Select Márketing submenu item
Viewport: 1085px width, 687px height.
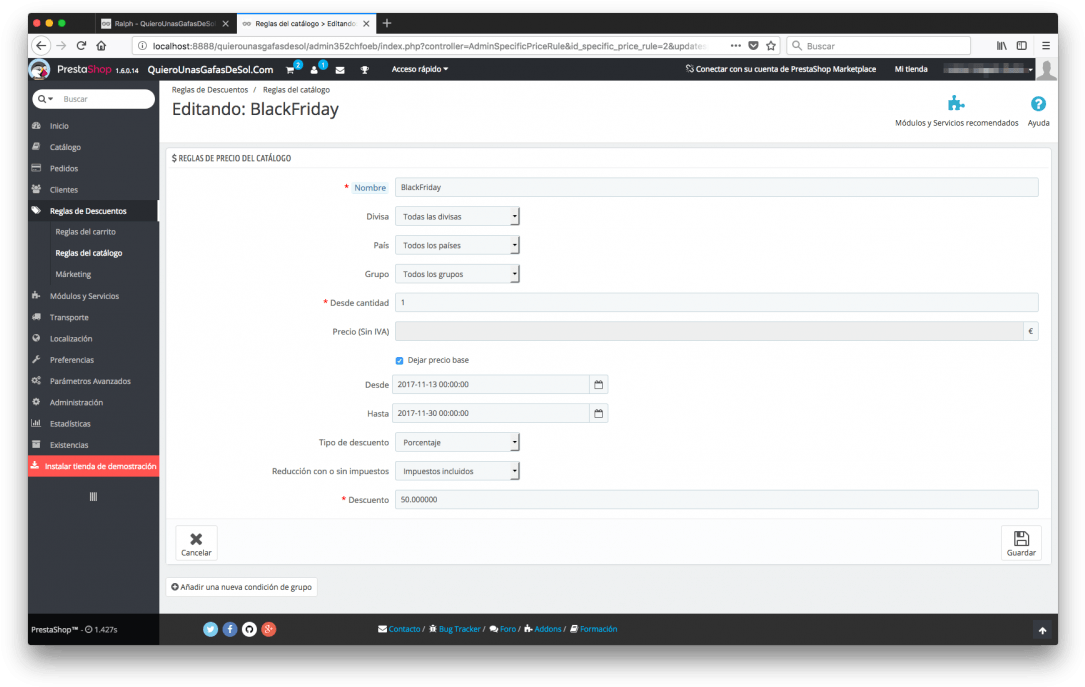coord(73,275)
